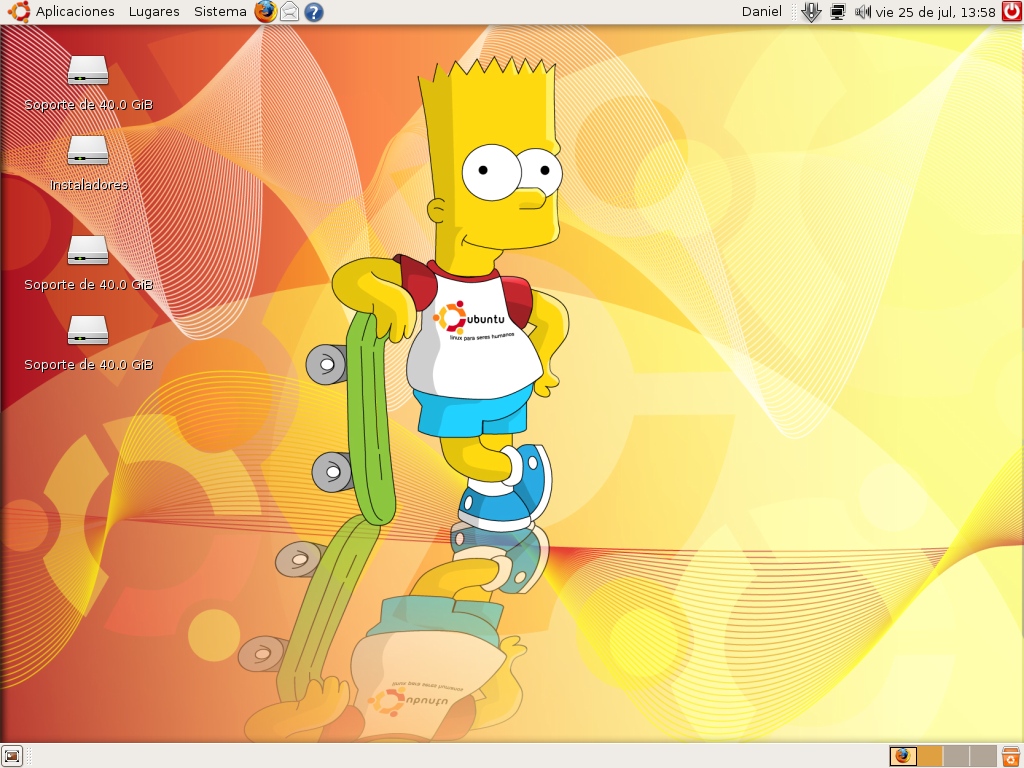Viewport: 1024px width, 768px height.
Task: Select the lowest Soporte de 40.0 GiB drive
Action: [88, 330]
